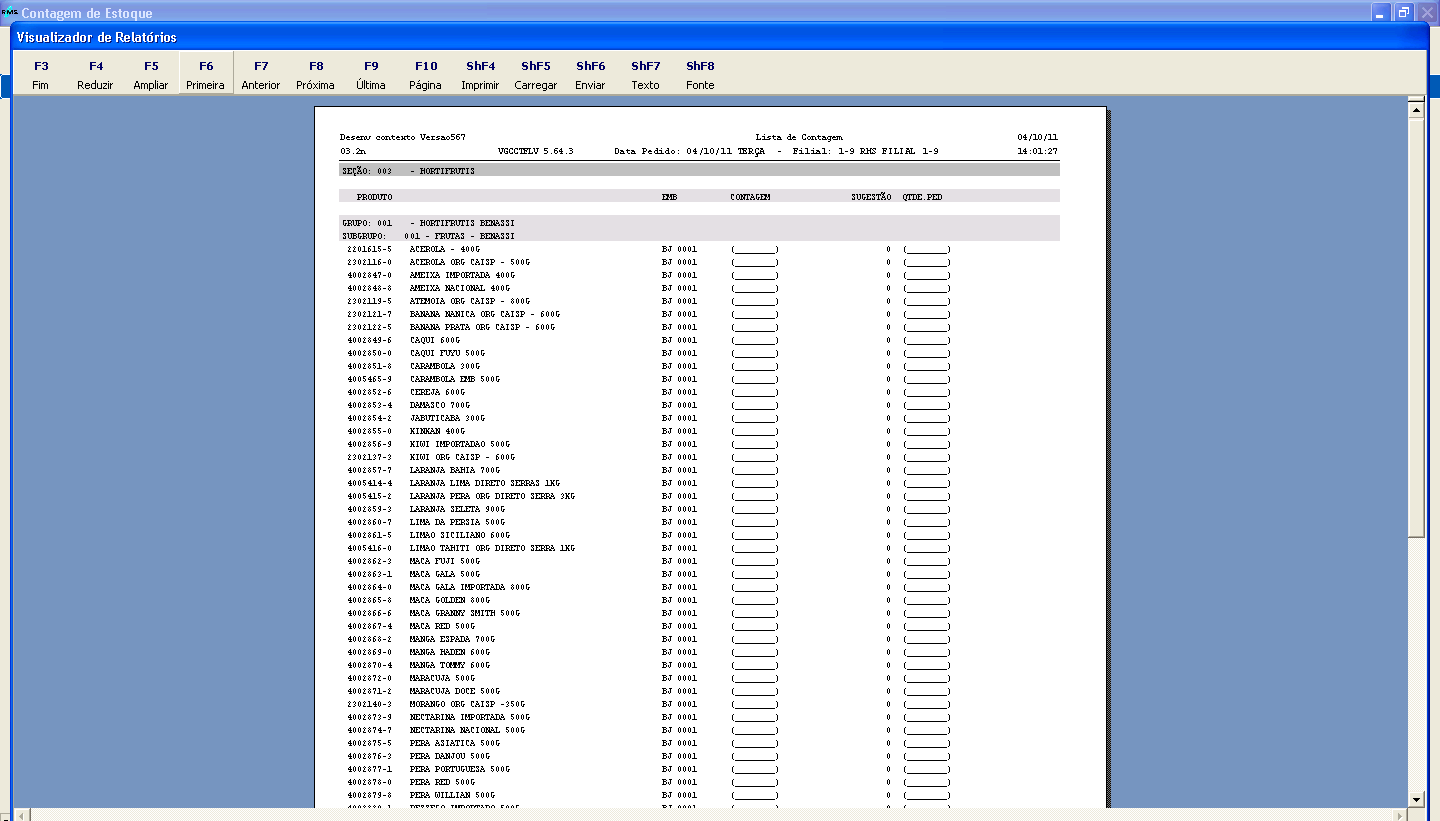This screenshot has height=821, width=1440.
Task: Click MACA GRANNY SMITH 500G product text
Action: coord(465,613)
